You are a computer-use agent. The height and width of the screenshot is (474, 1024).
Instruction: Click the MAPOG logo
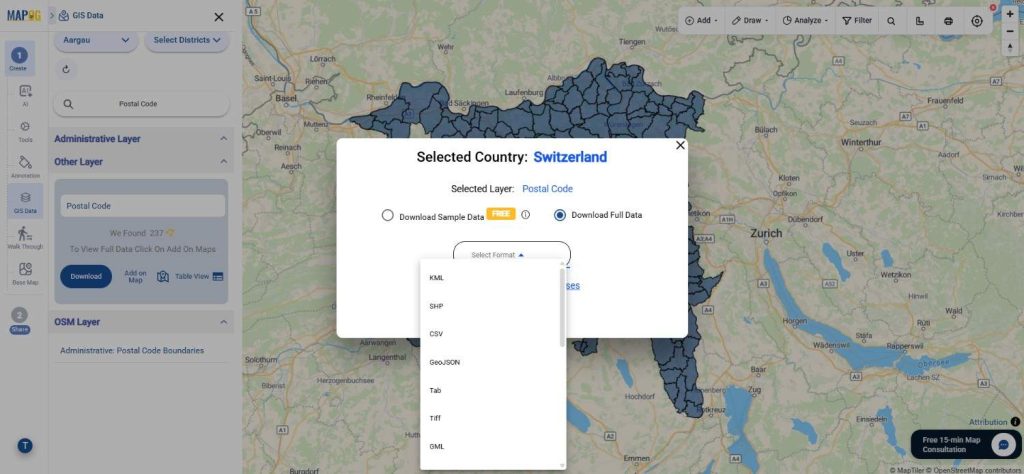24,15
